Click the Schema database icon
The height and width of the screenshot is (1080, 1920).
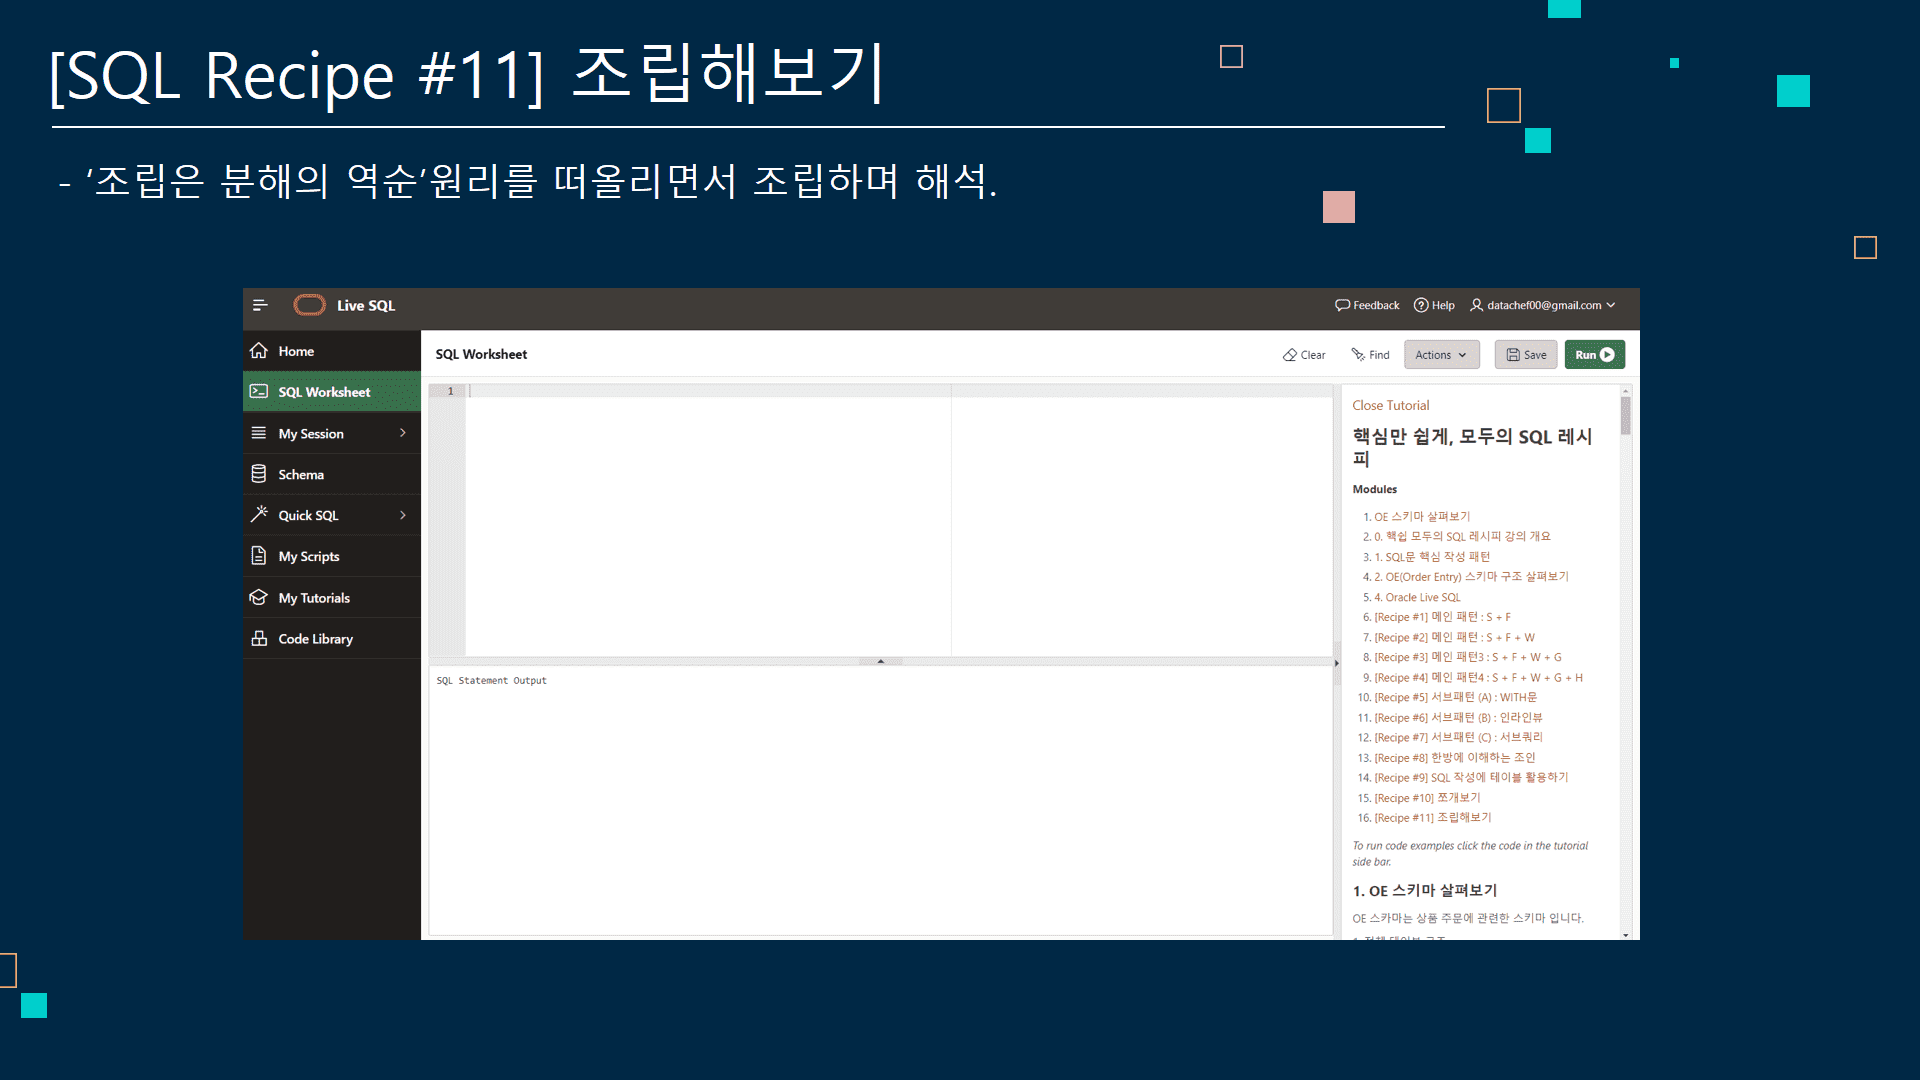point(259,474)
